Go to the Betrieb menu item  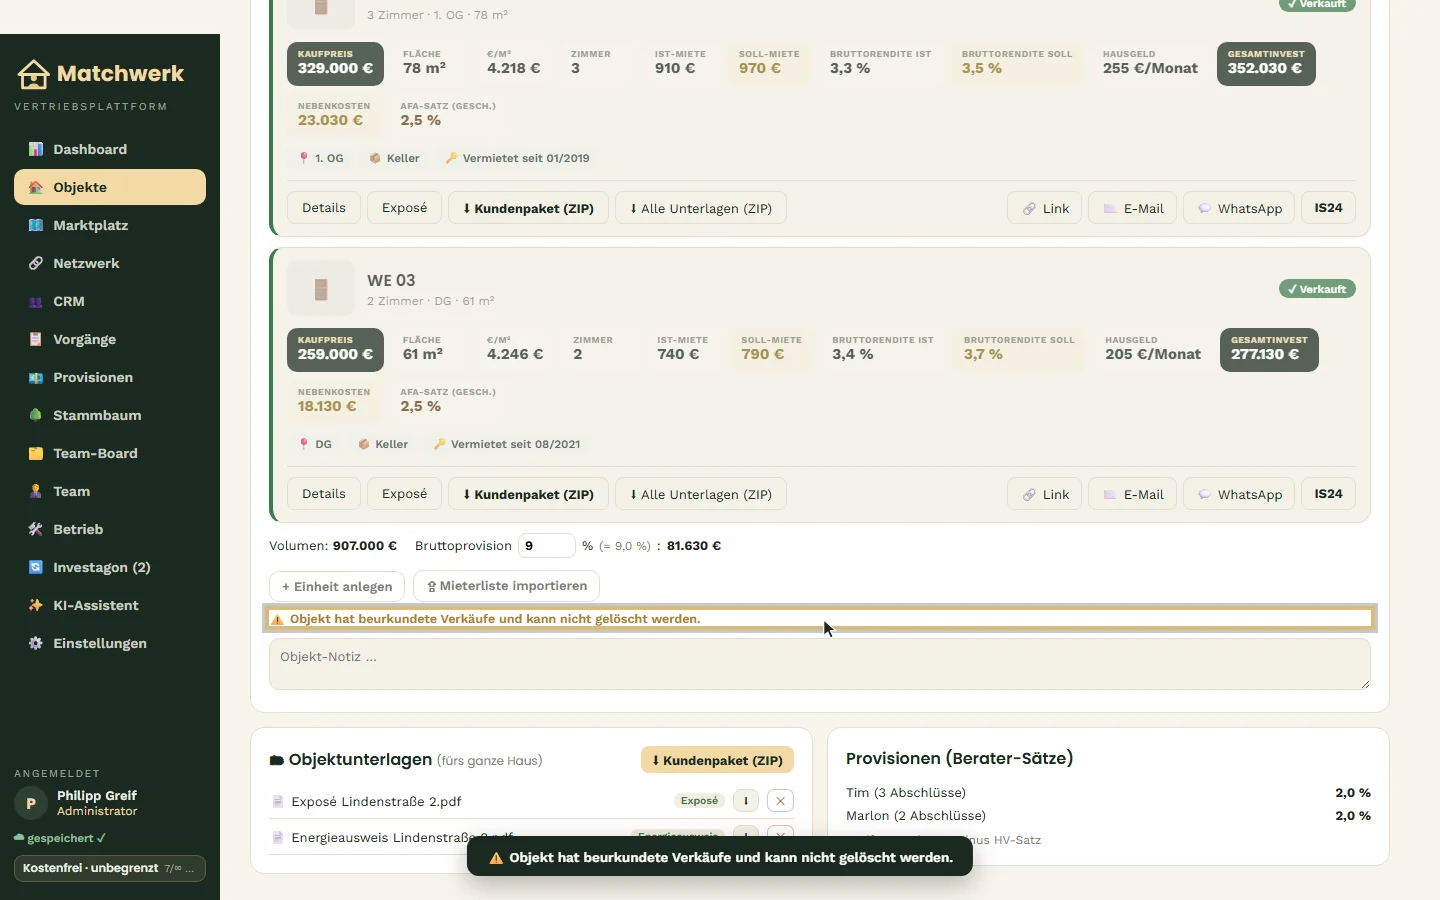click(110, 529)
